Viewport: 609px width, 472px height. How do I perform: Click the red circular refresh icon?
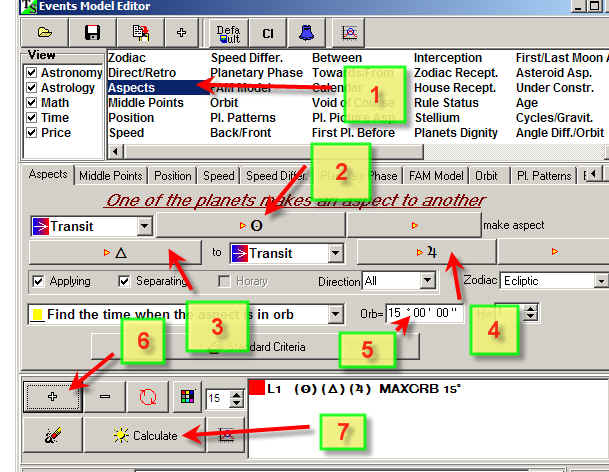click(147, 397)
